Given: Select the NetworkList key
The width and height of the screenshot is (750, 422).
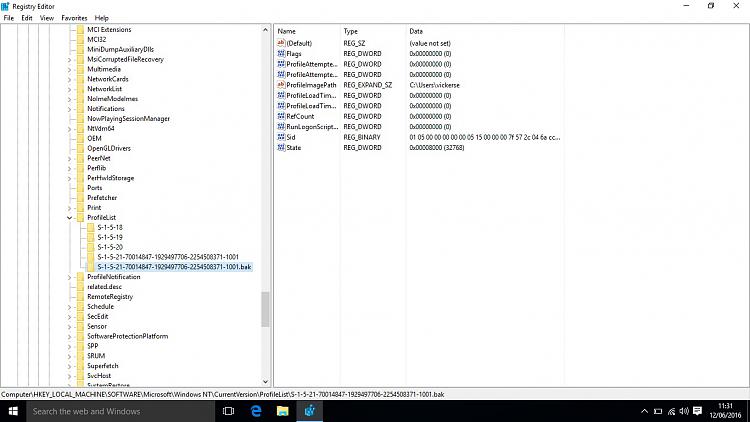Looking at the screenshot, I should pos(104,89).
